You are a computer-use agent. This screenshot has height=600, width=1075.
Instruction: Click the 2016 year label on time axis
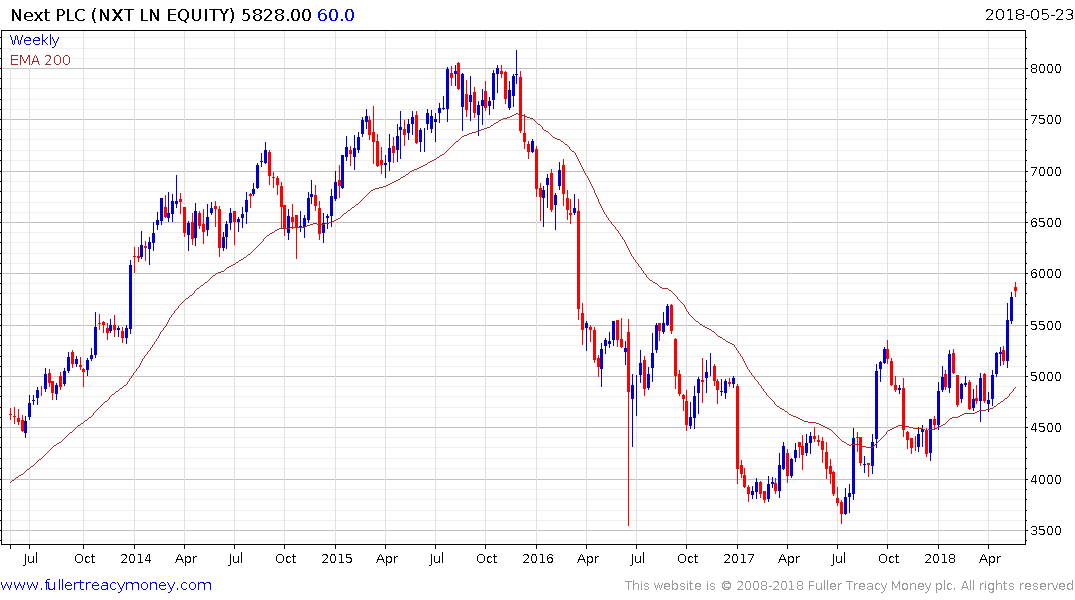538,559
